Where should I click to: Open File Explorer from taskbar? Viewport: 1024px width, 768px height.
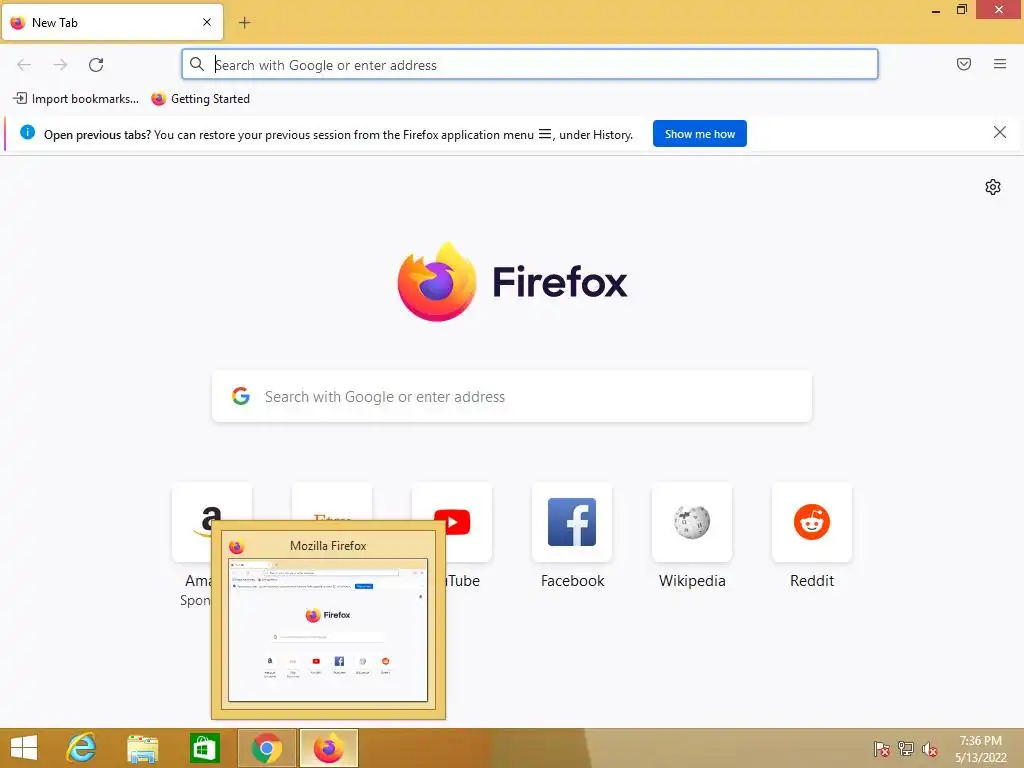[x=142, y=748]
